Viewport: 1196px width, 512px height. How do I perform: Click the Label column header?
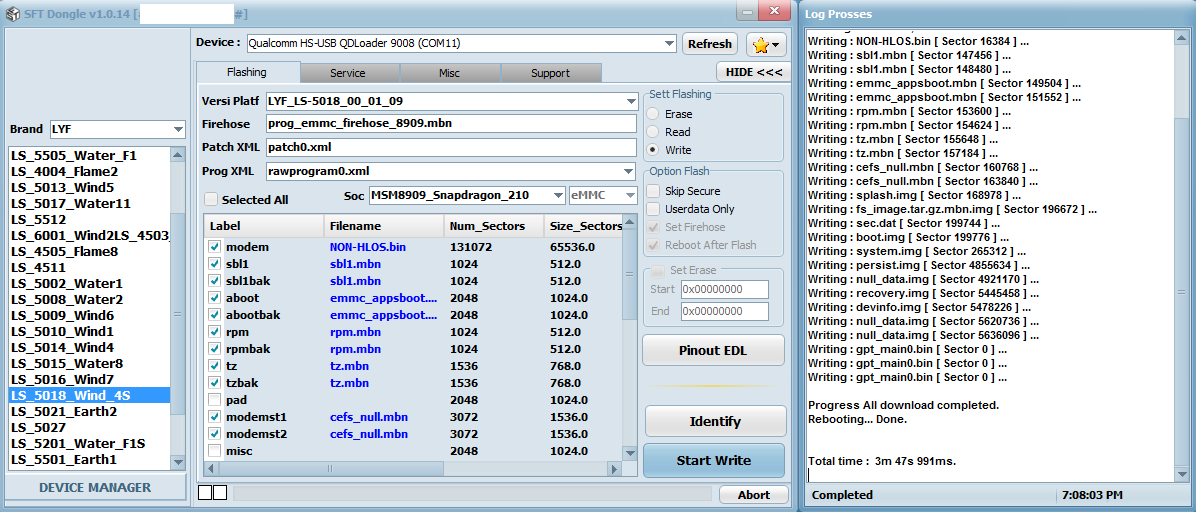[264, 227]
